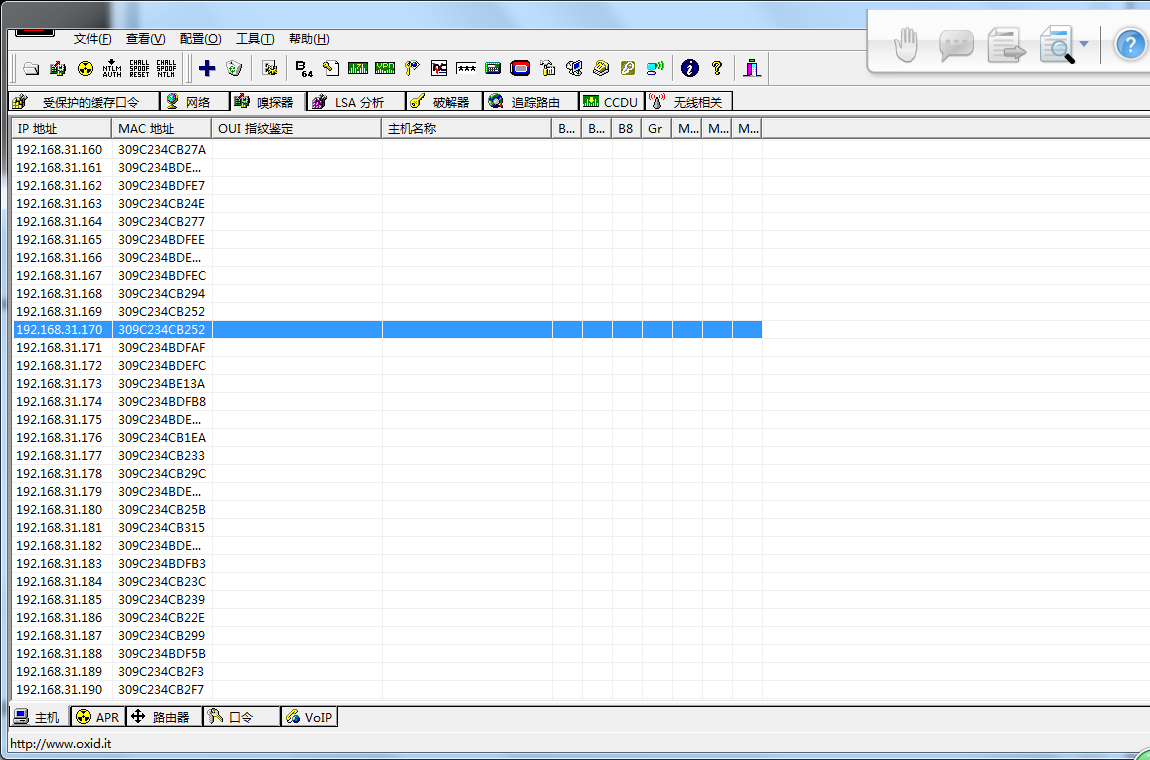Sort by the IP 地址 column header
The width and height of the screenshot is (1150, 760).
click(62, 128)
